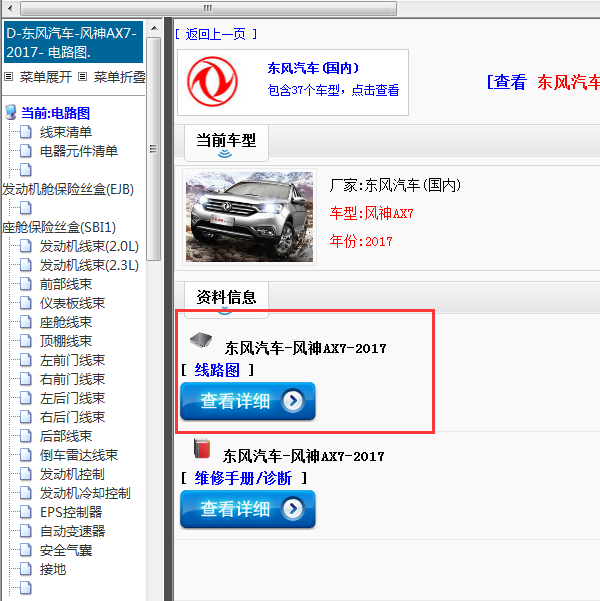Open 前部线束 tree entry

pyautogui.click(x=66, y=284)
